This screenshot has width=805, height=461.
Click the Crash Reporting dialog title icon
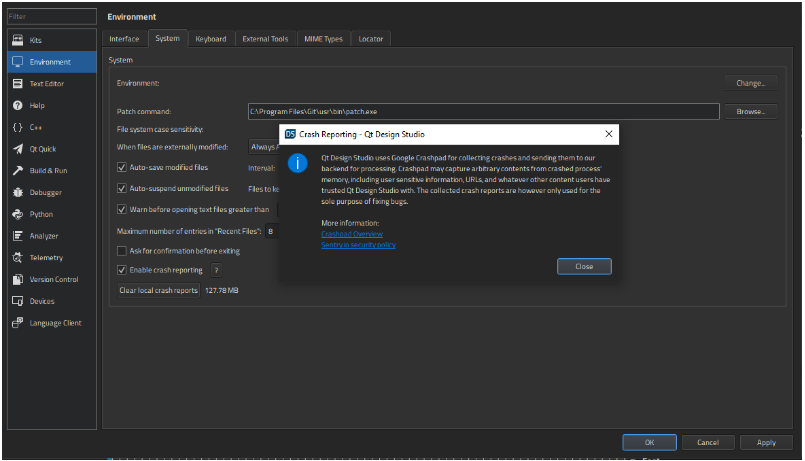290,134
